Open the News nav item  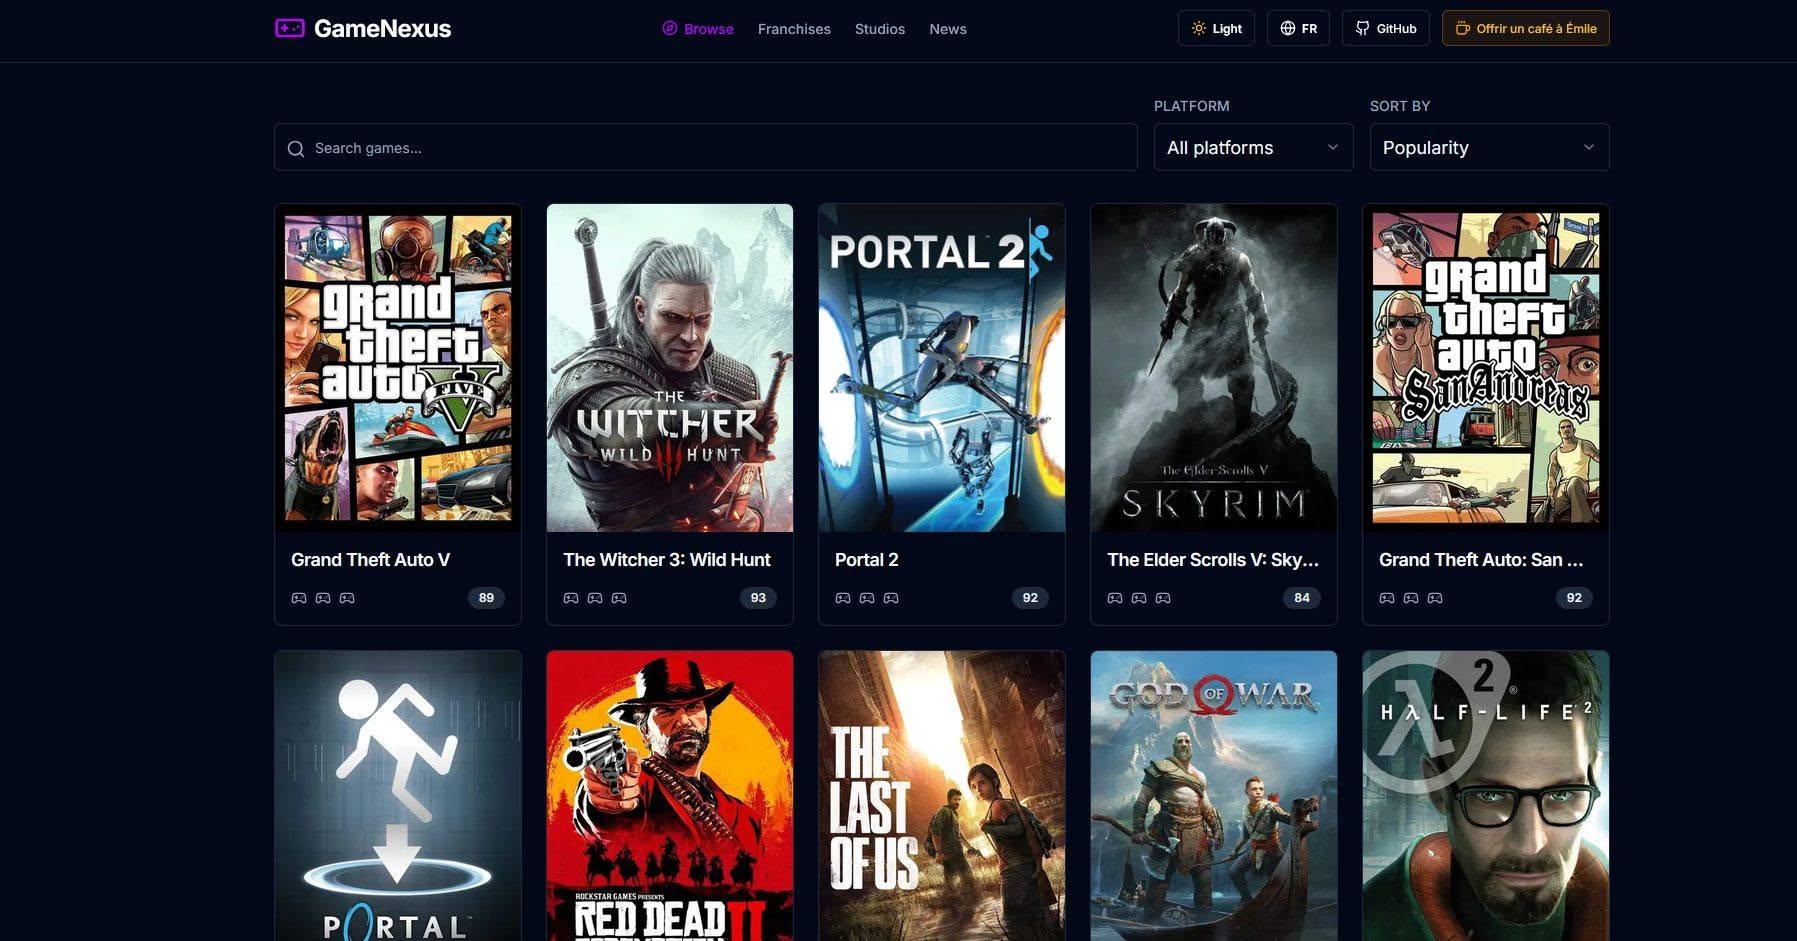coord(948,29)
